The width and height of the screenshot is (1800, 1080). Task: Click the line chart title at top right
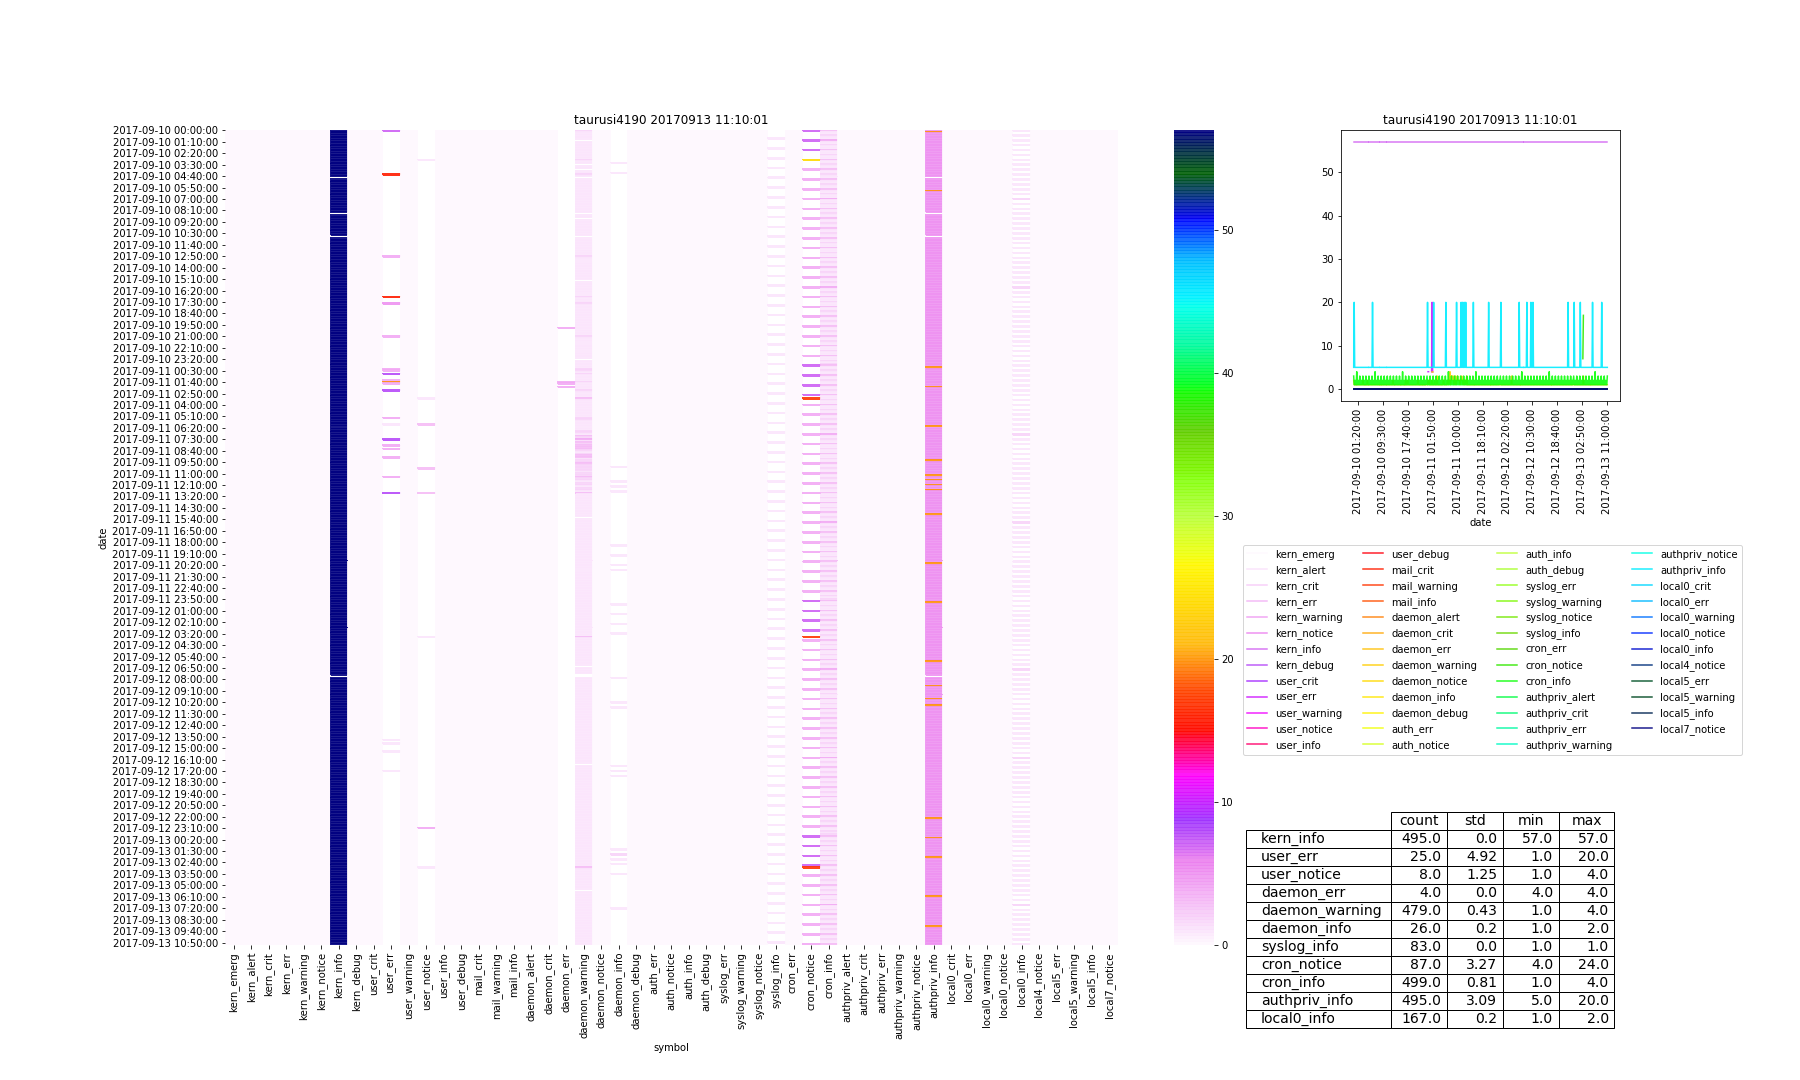pyautogui.click(x=1479, y=120)
